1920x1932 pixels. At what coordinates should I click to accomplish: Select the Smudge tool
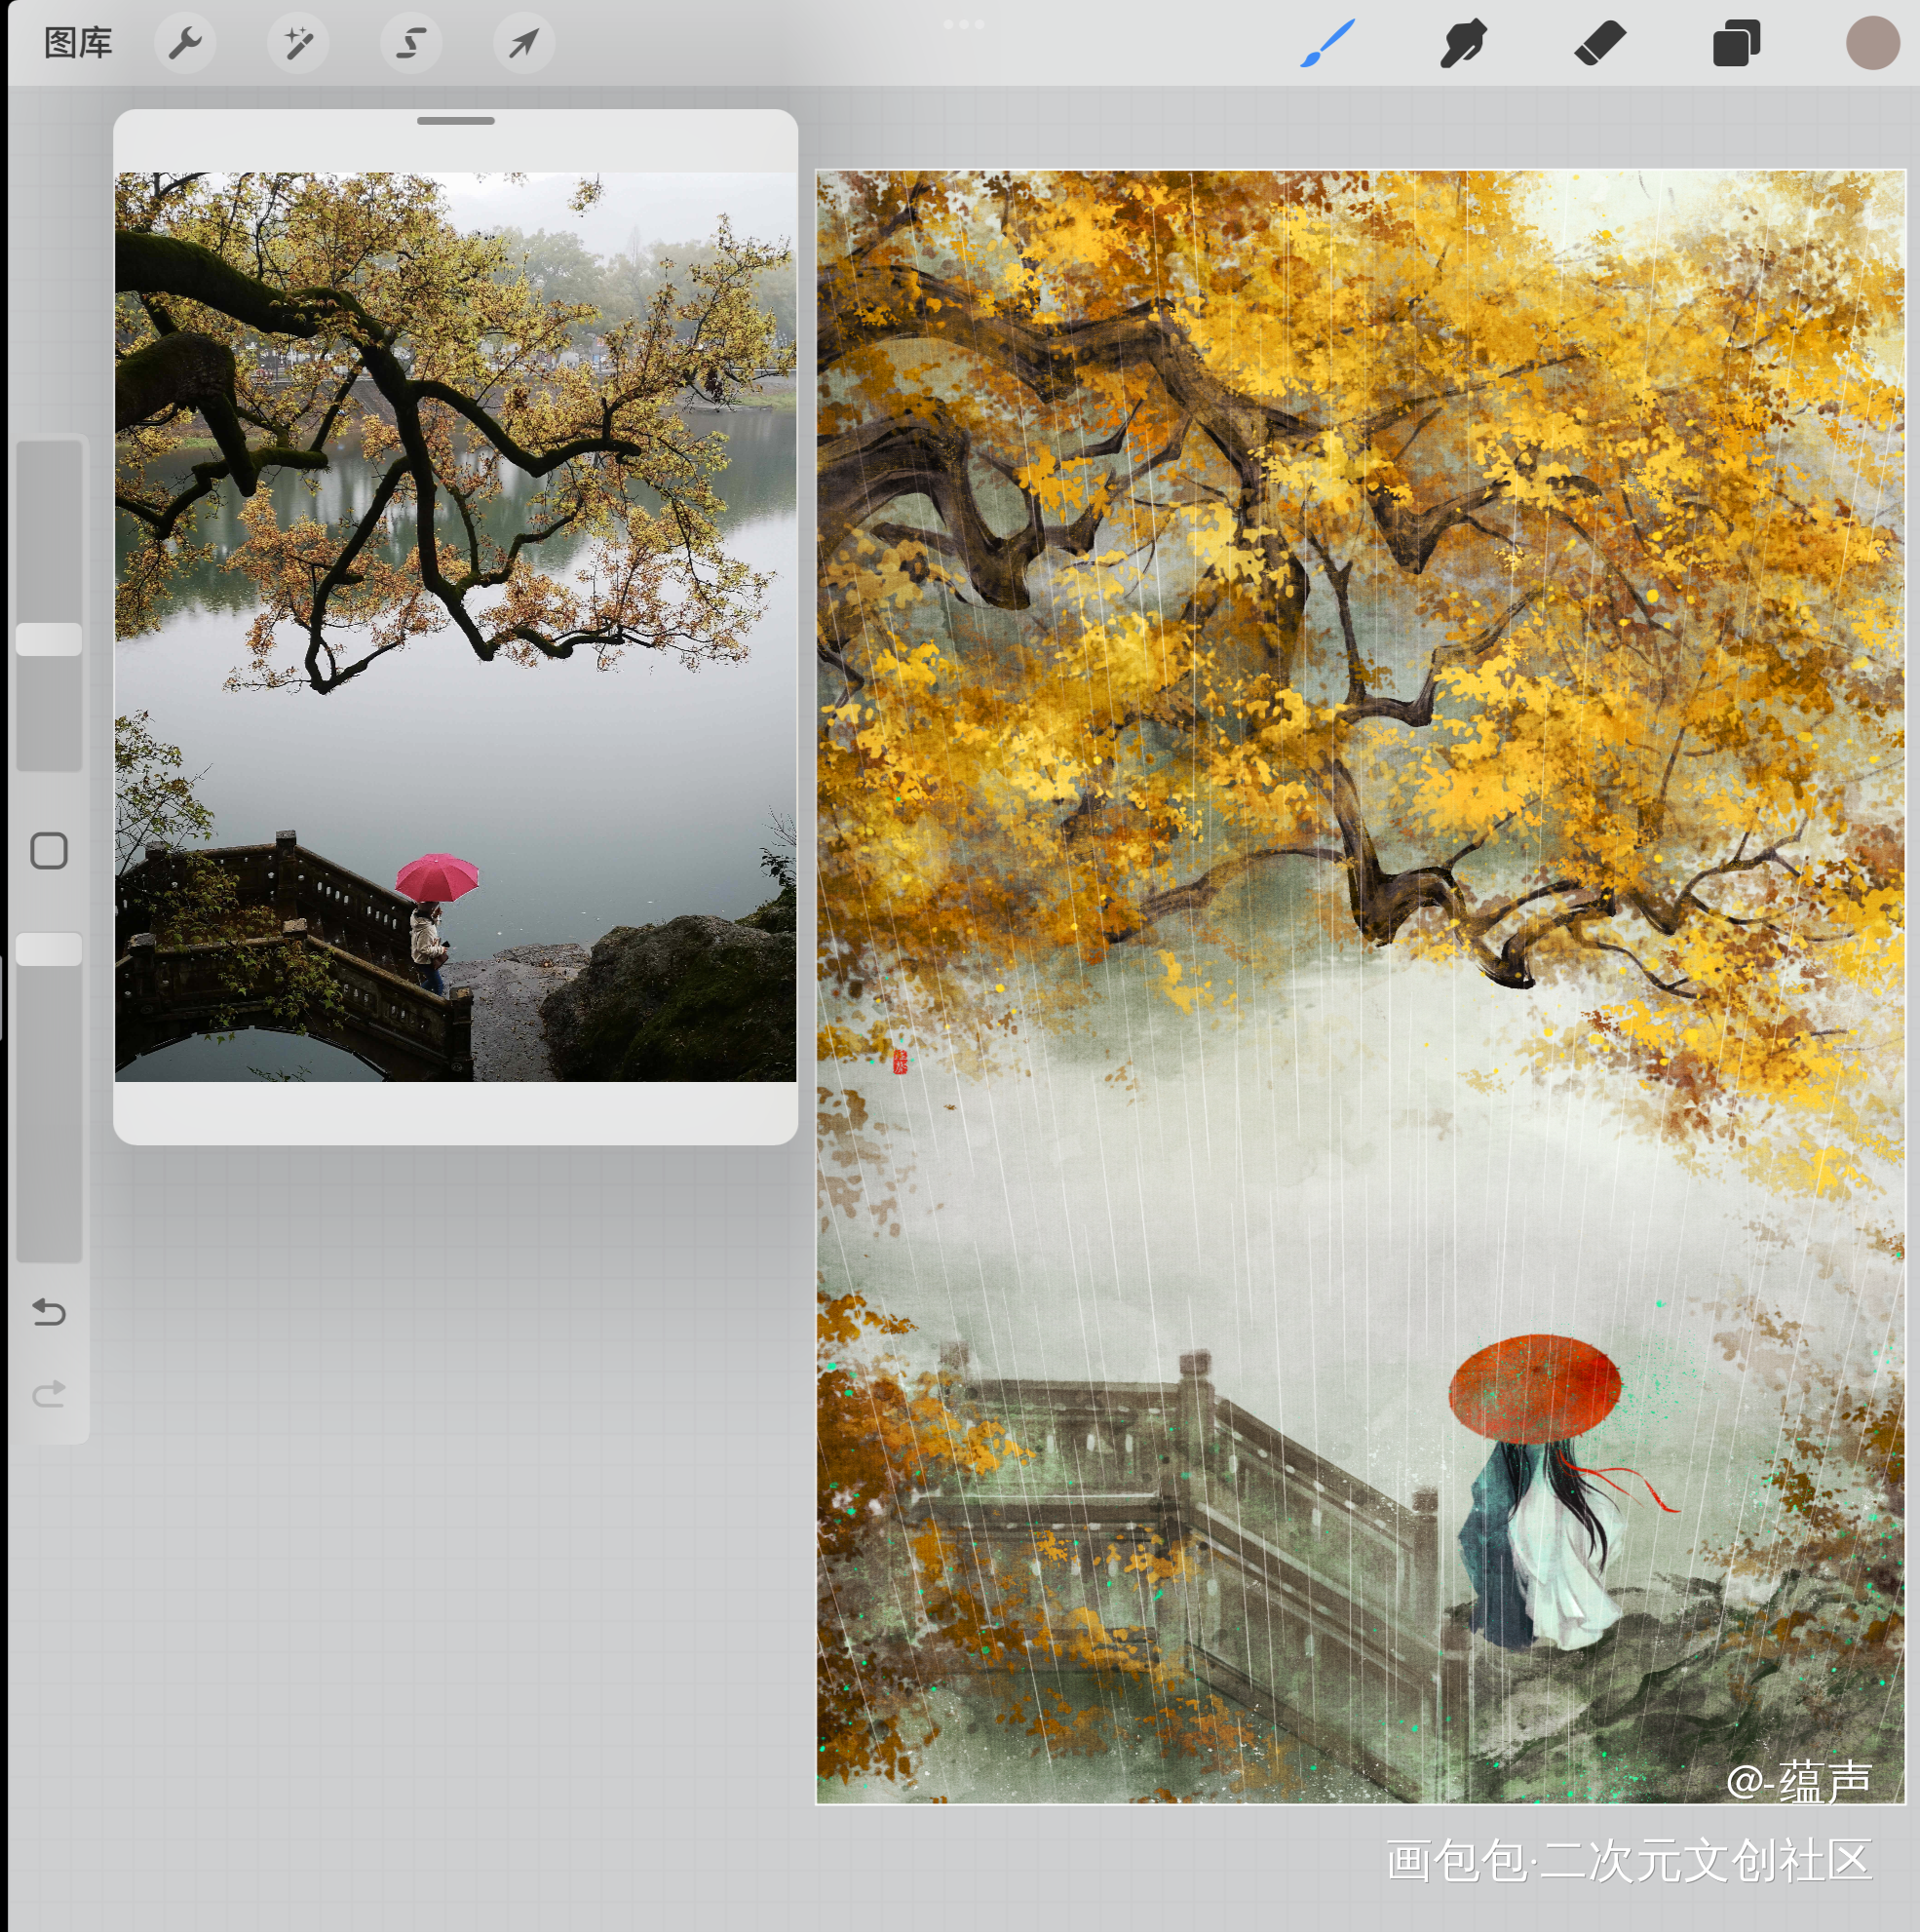tap(1463, 44)
